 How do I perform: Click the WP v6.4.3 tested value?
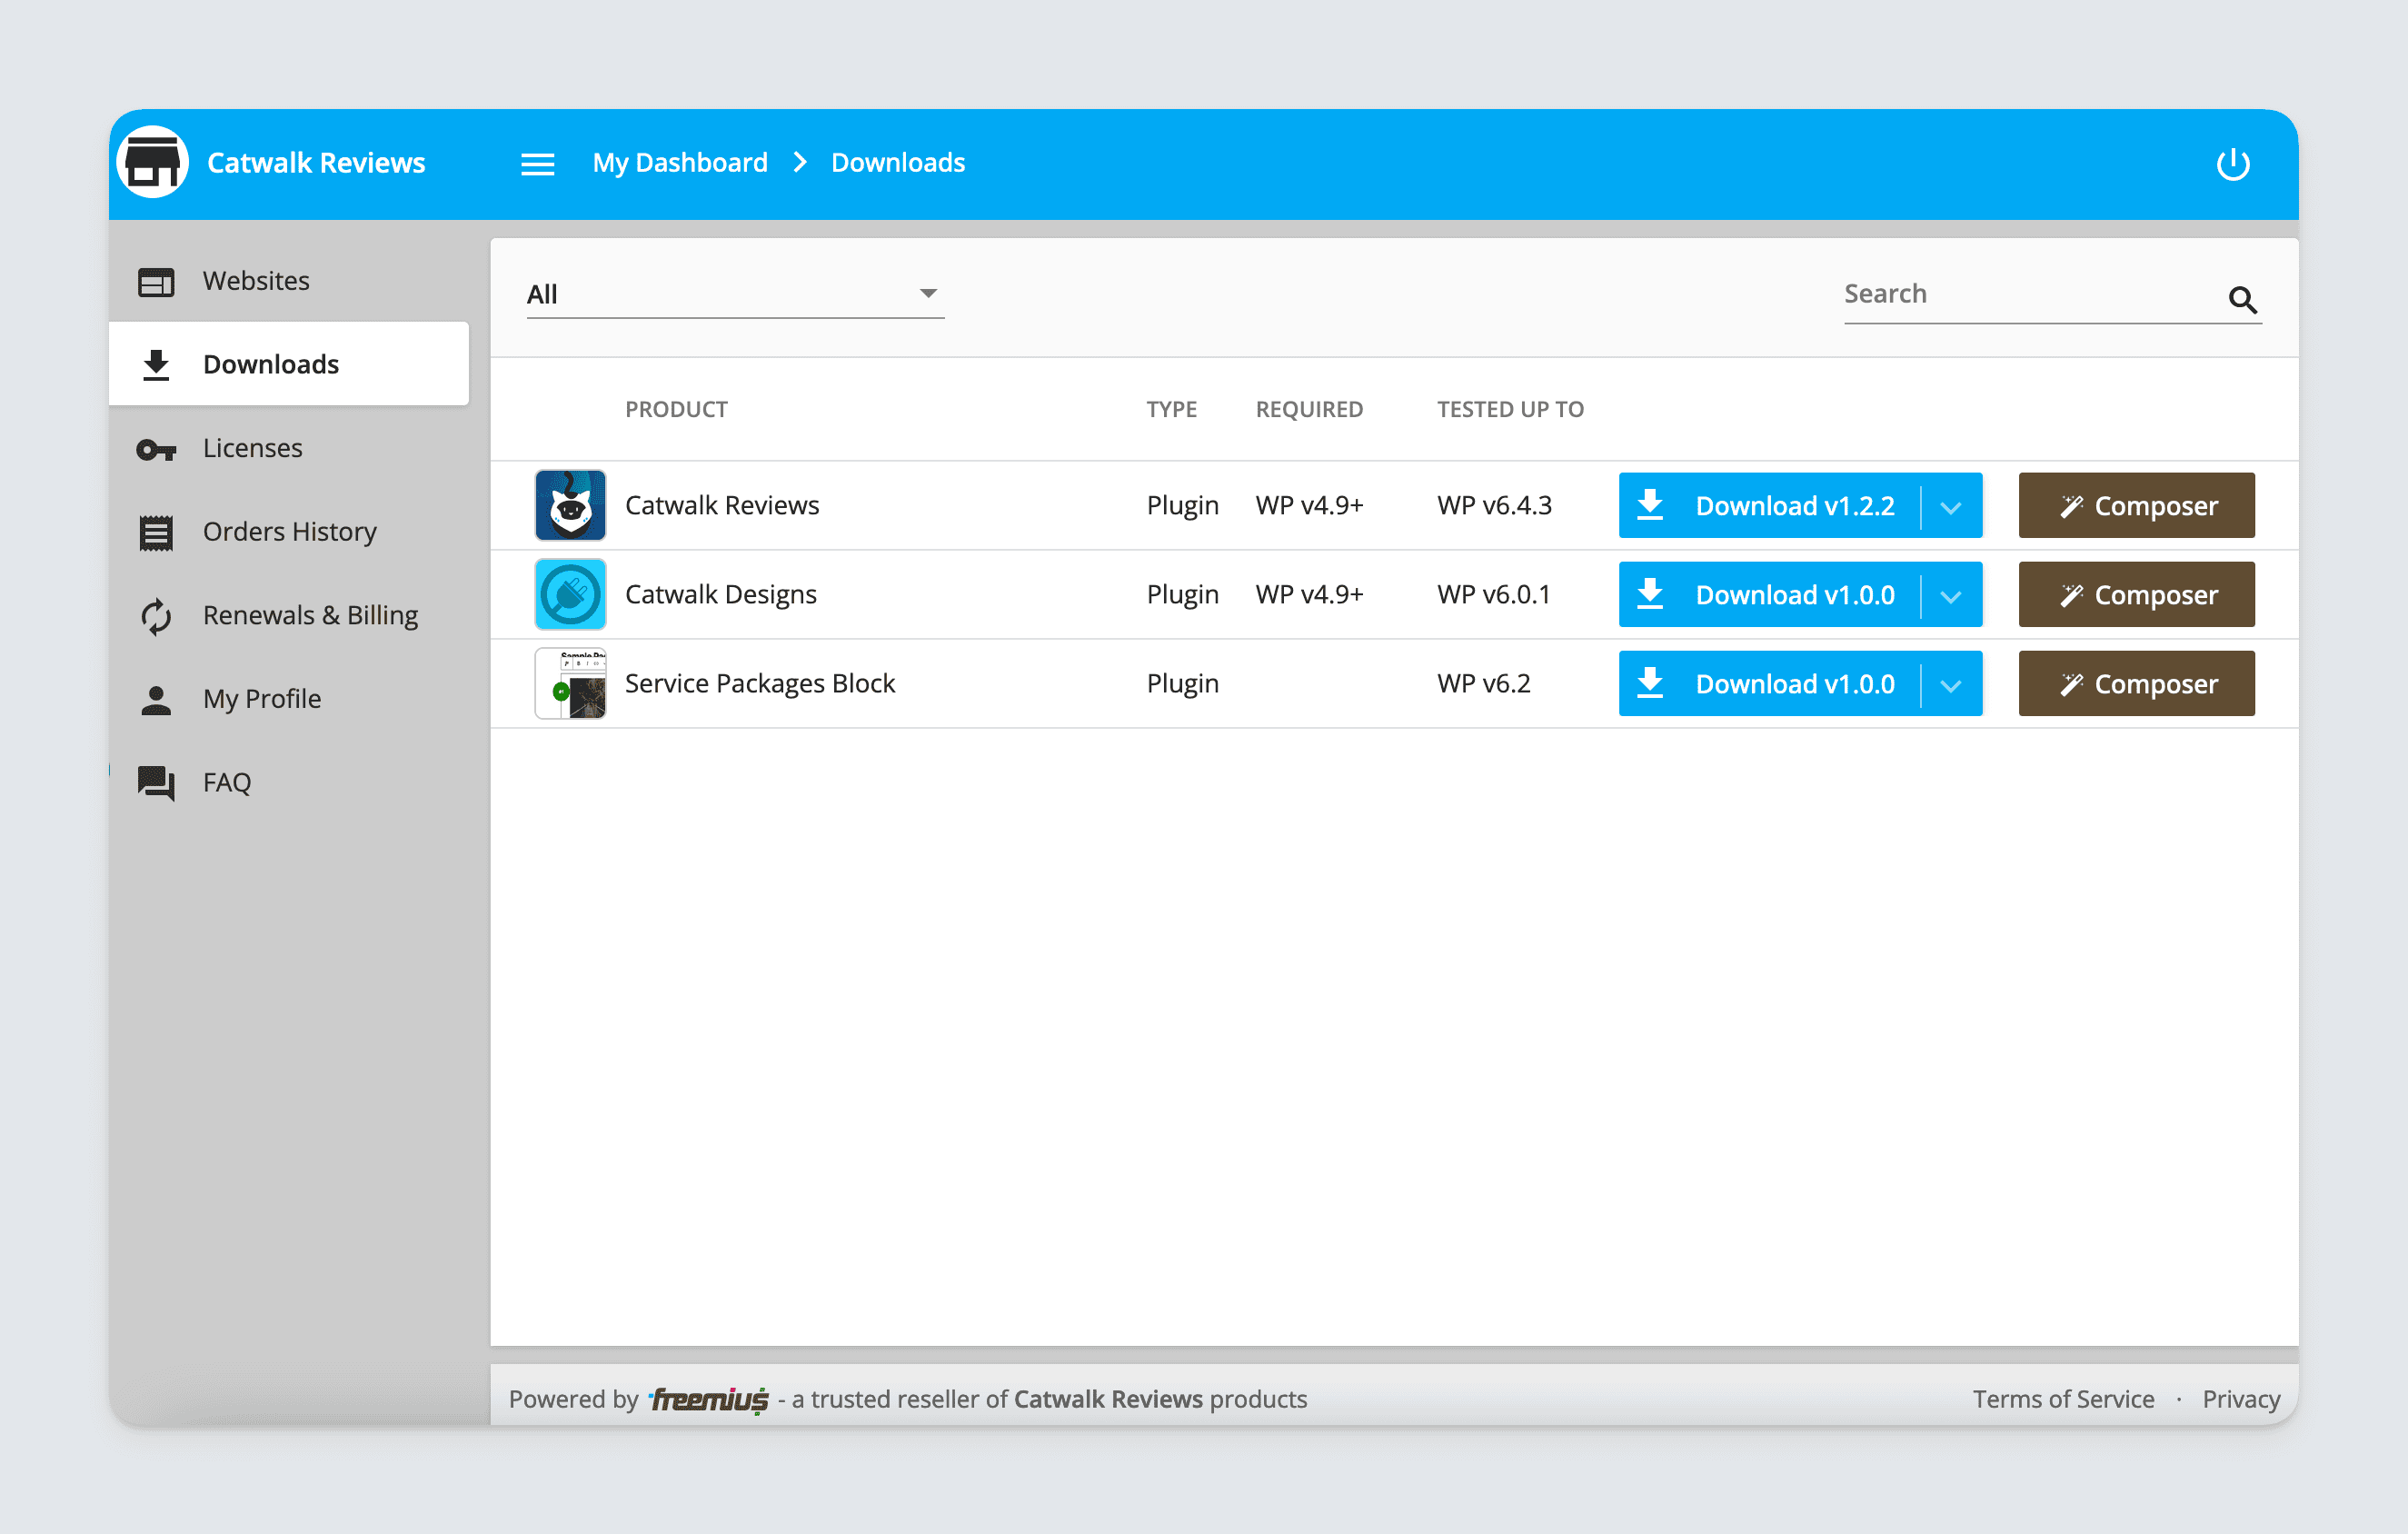pos(1494,505)
